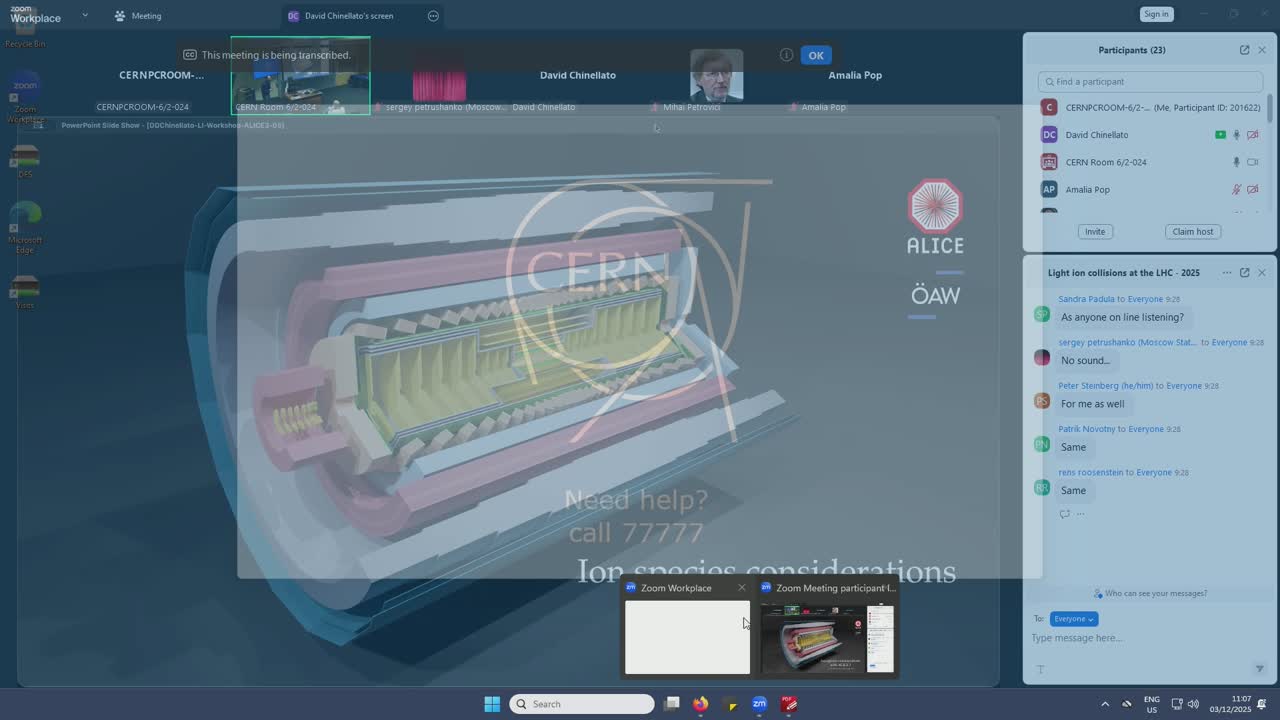Toggle David Chinellato's video camera icon
This screenshot has width=1280, height=720.
coord(1252,135)
